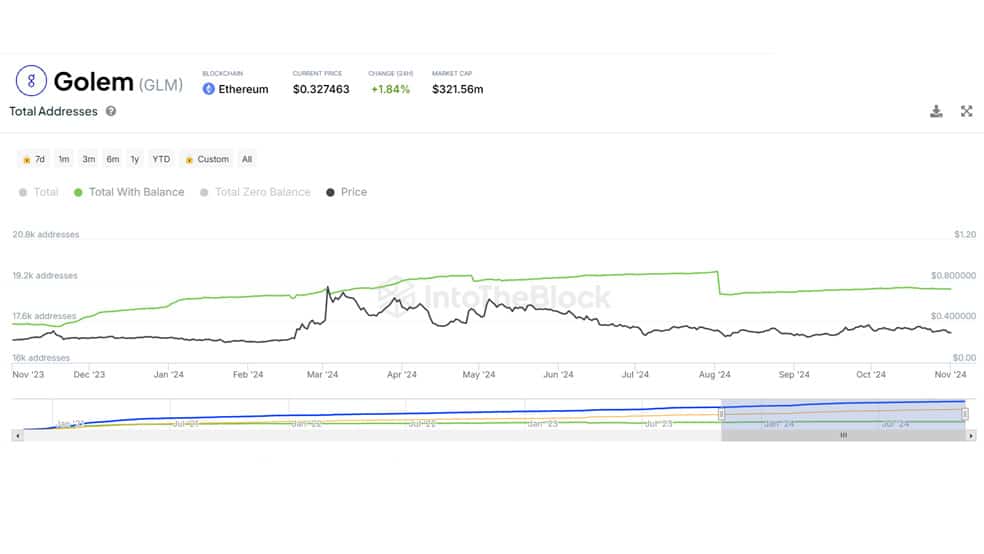Download the chart data
This screenshot has height=554, width=984.
(936, 111)
